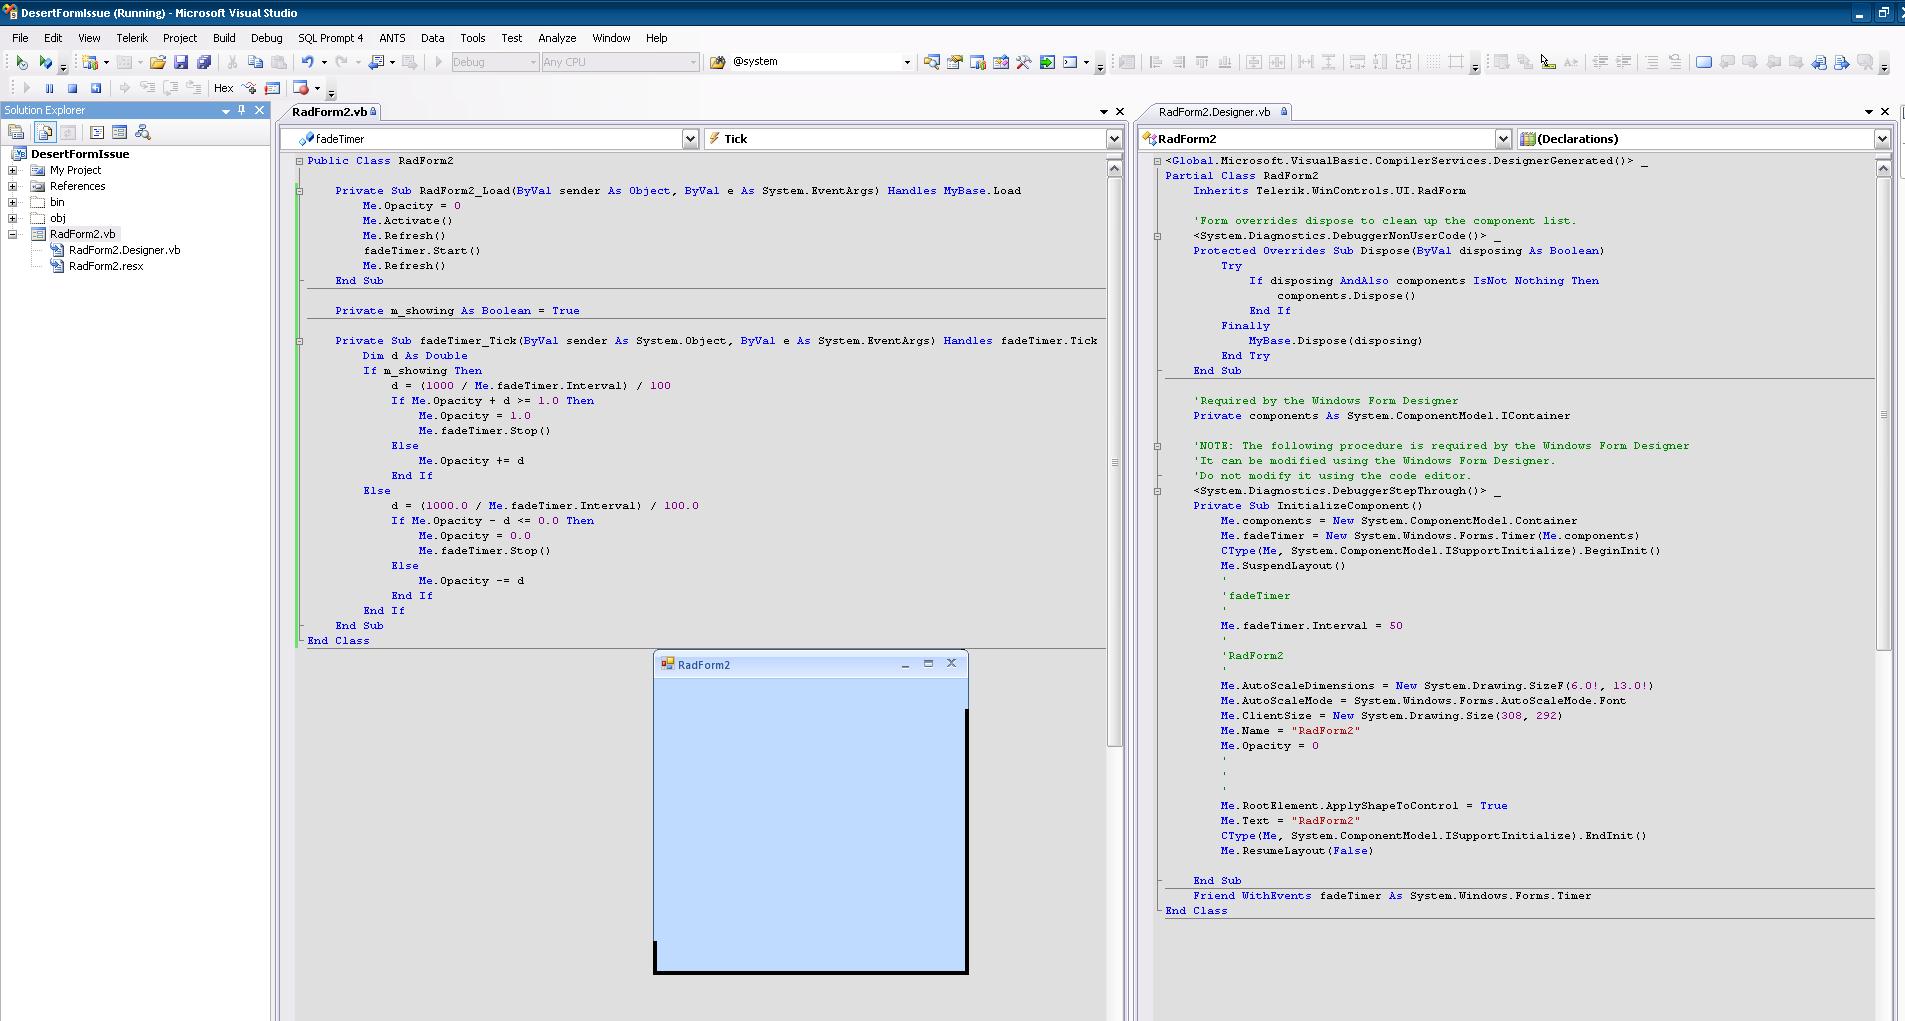1905x1021 pixels.
Task: Expand the References tree node
Action: tap(13, 186)
